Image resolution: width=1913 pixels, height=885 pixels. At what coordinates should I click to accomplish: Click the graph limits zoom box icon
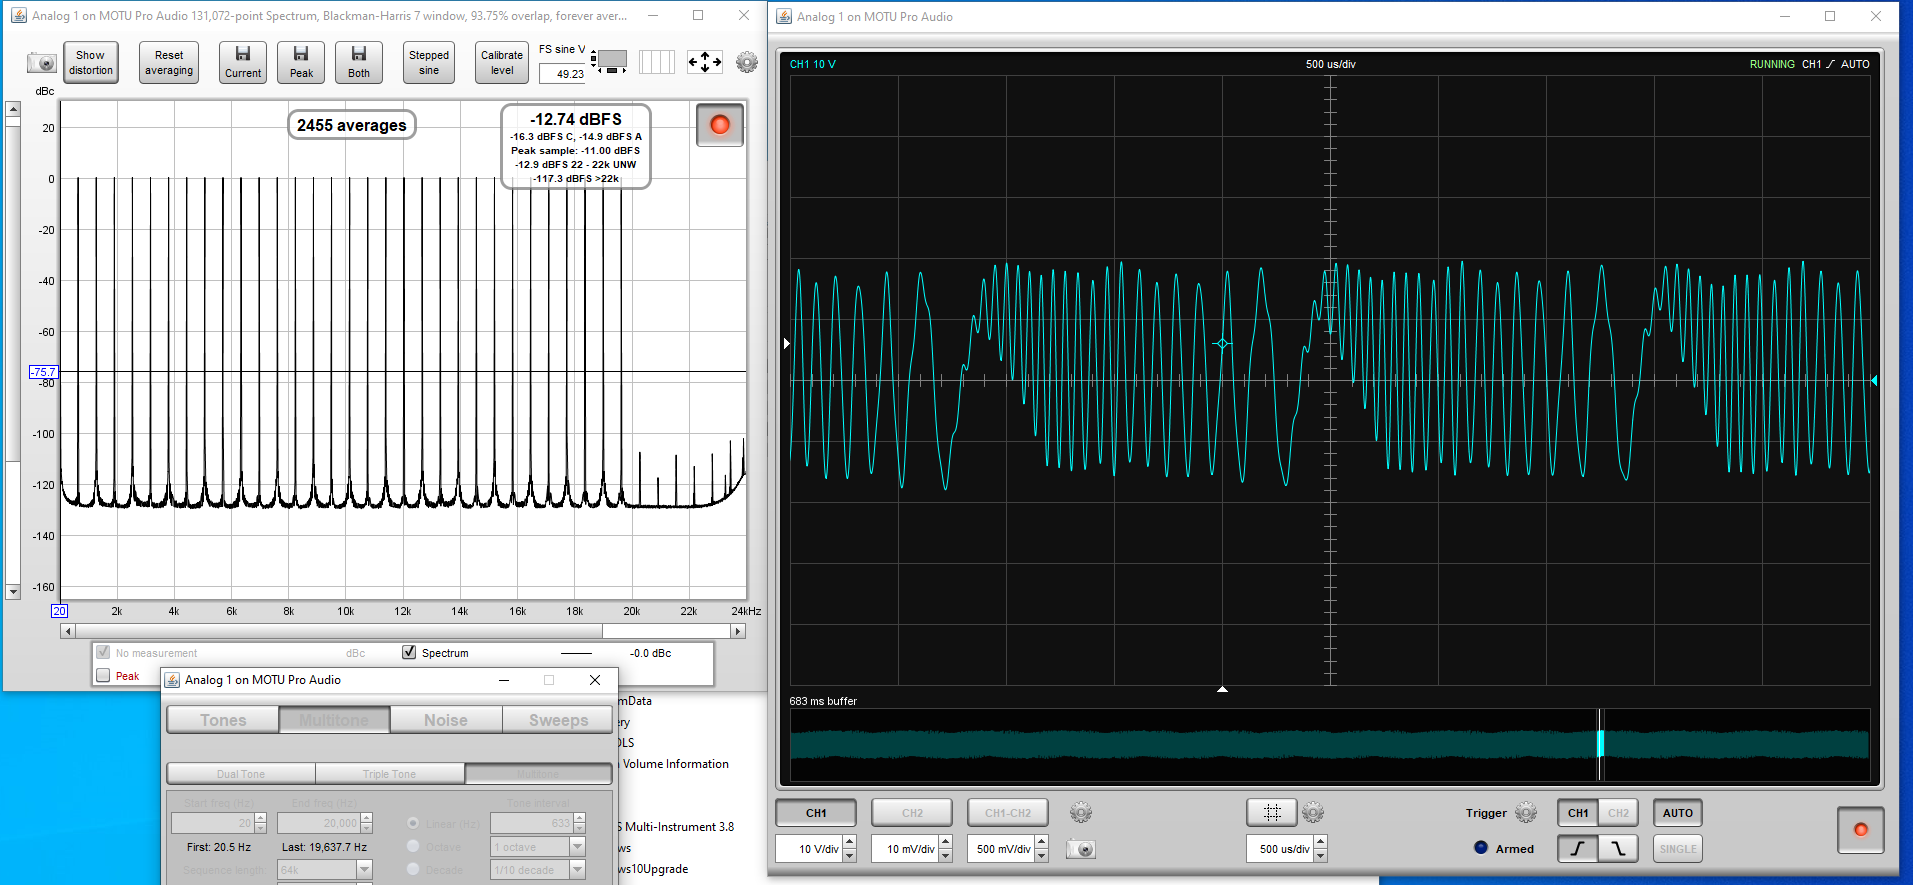[x=609, y=62]
